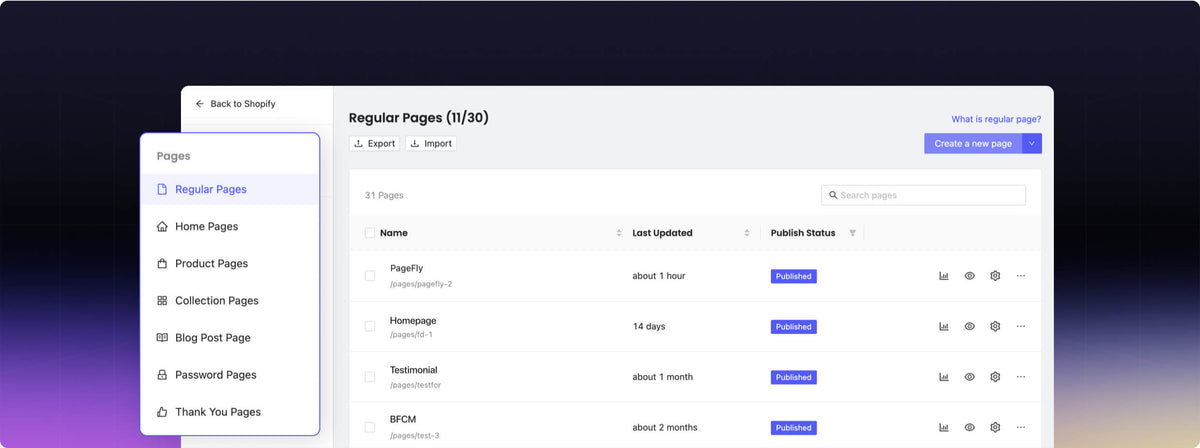Viewport: 1200px width, 448px height.
Task: Sort by Last Updated column arrows
Action: pyautogui.click(x=746, y=233)
